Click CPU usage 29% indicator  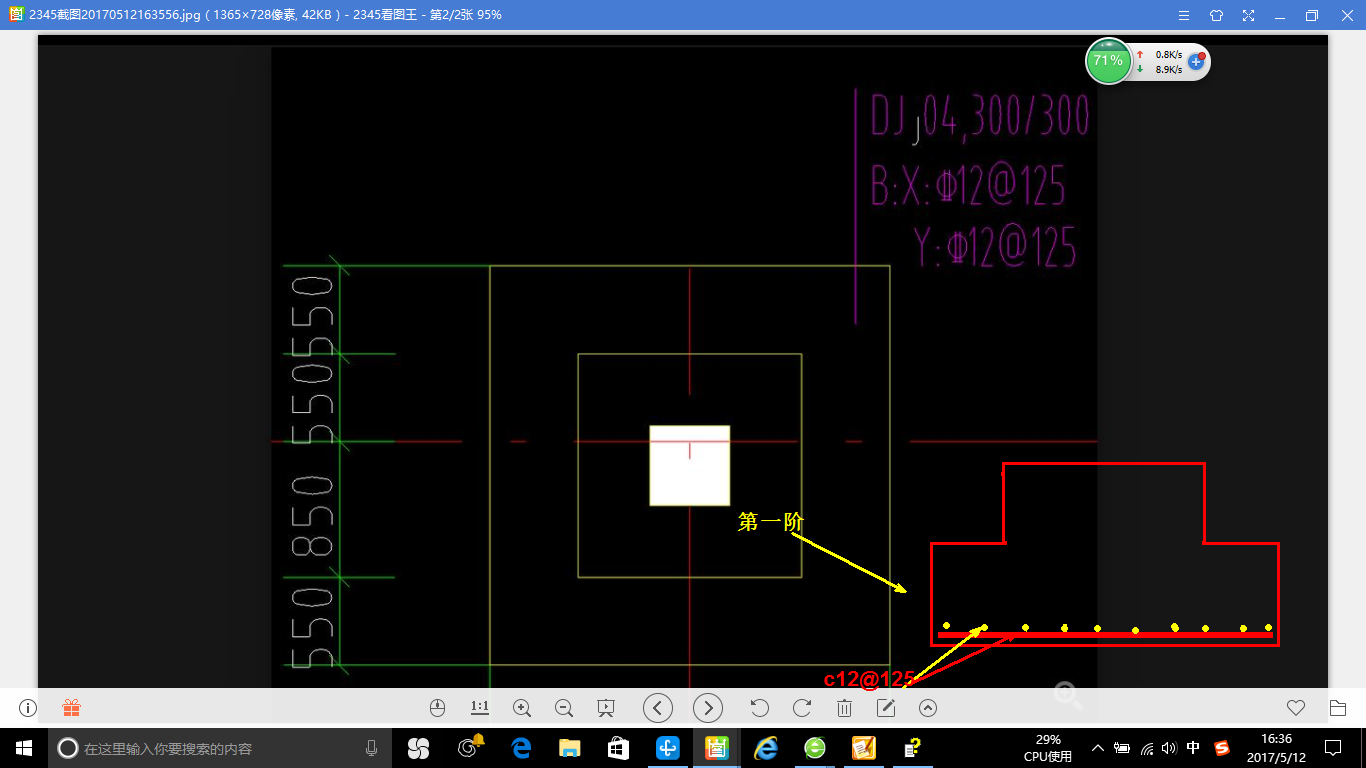click(x=1048, y=747)
